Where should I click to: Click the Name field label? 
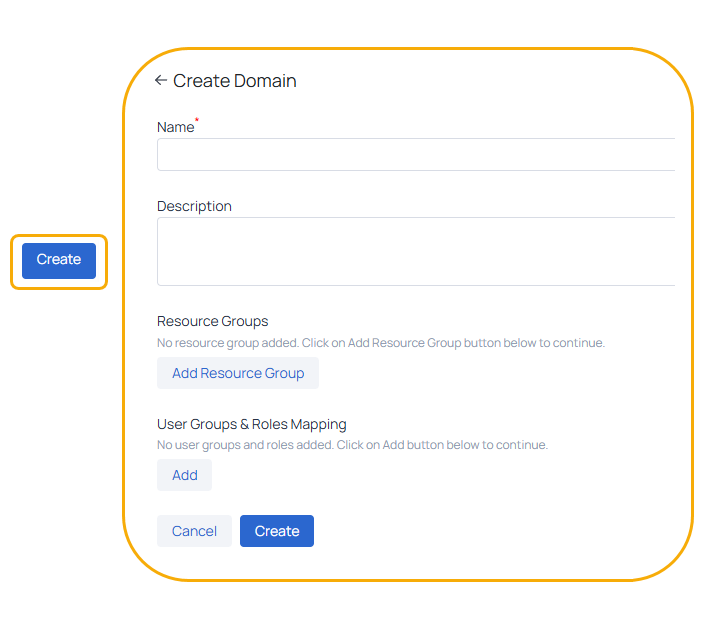[175, 127]
